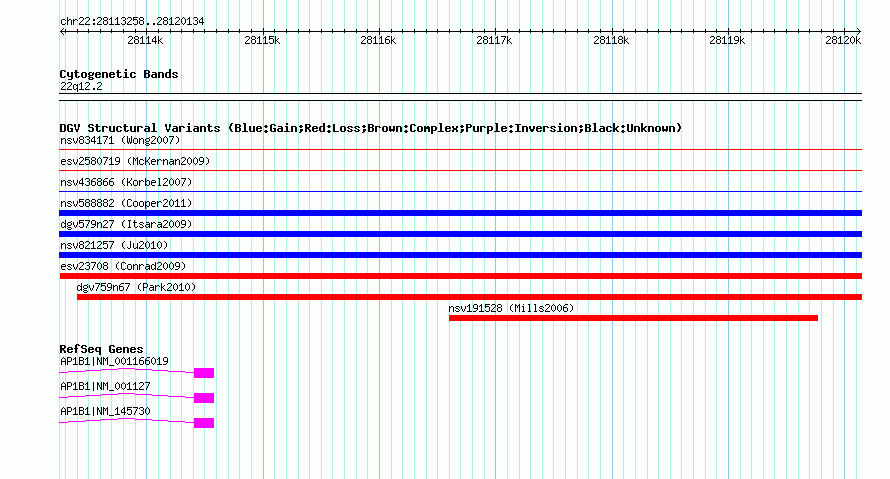This screenshot has width=890, height=479.
Task: Select the 28118k ruler tick label
Action: click(x=611, y=40)
